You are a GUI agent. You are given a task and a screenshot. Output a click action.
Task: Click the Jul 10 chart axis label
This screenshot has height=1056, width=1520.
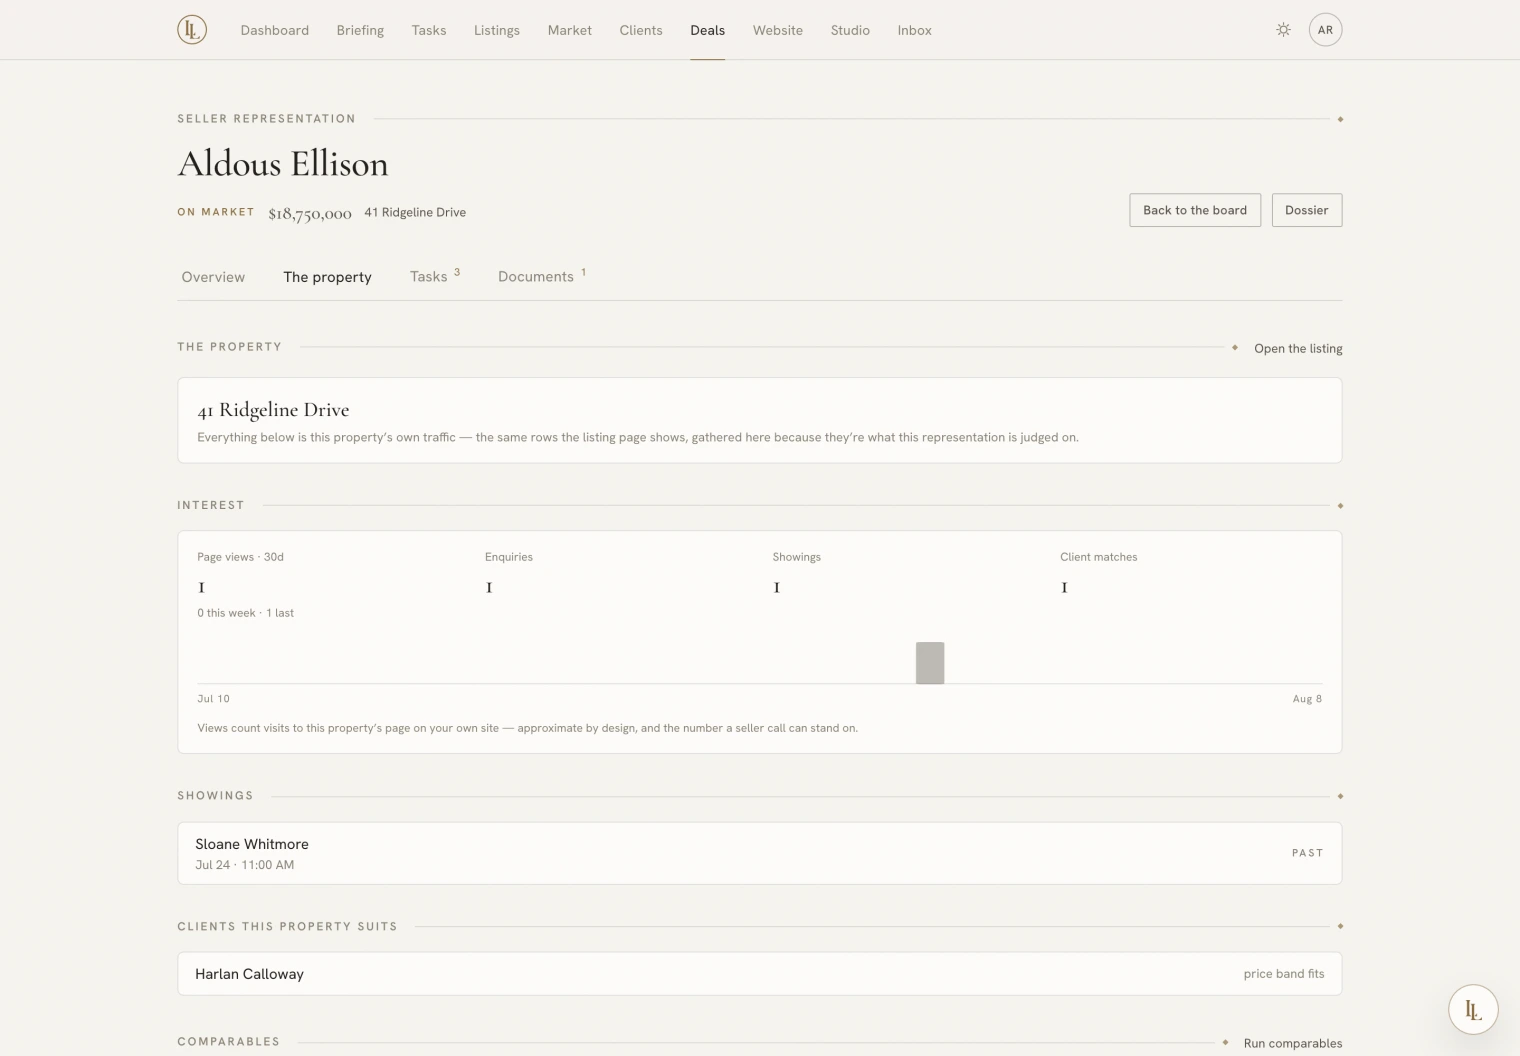[x=213, y=699]
